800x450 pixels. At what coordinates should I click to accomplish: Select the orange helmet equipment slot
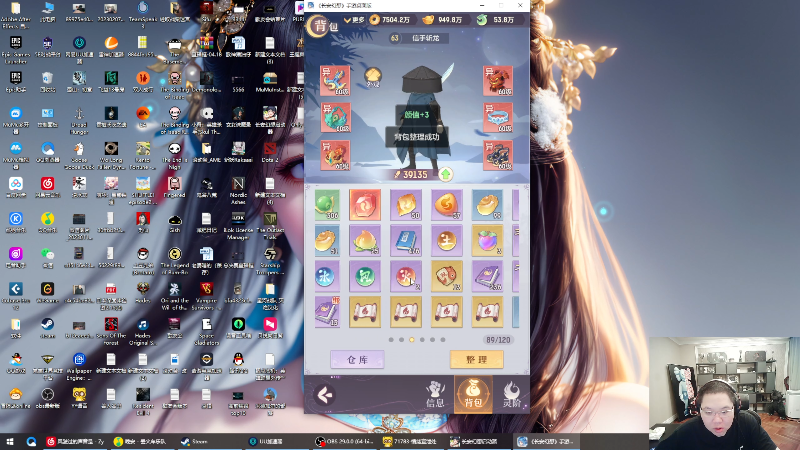pyautogui.click(x=335, y=155)
